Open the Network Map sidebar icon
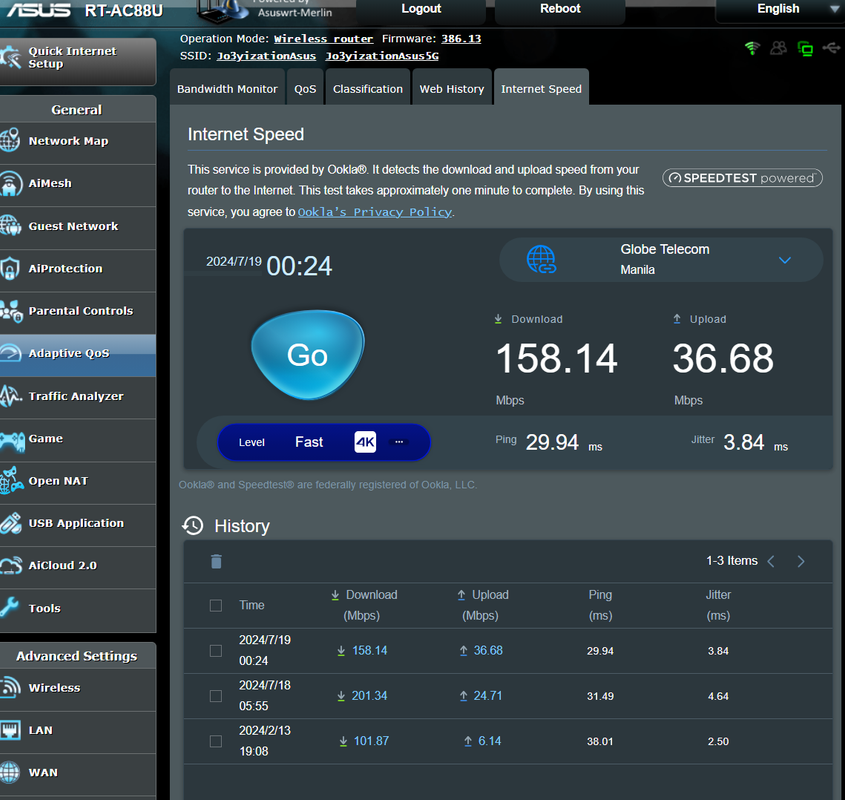 click(x=10, y=140)
